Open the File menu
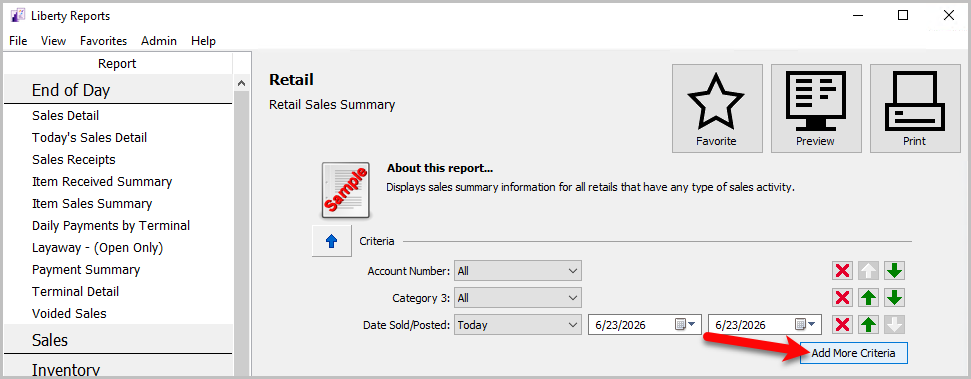Screen dimensions: 971x379 (x=18, y=41)
